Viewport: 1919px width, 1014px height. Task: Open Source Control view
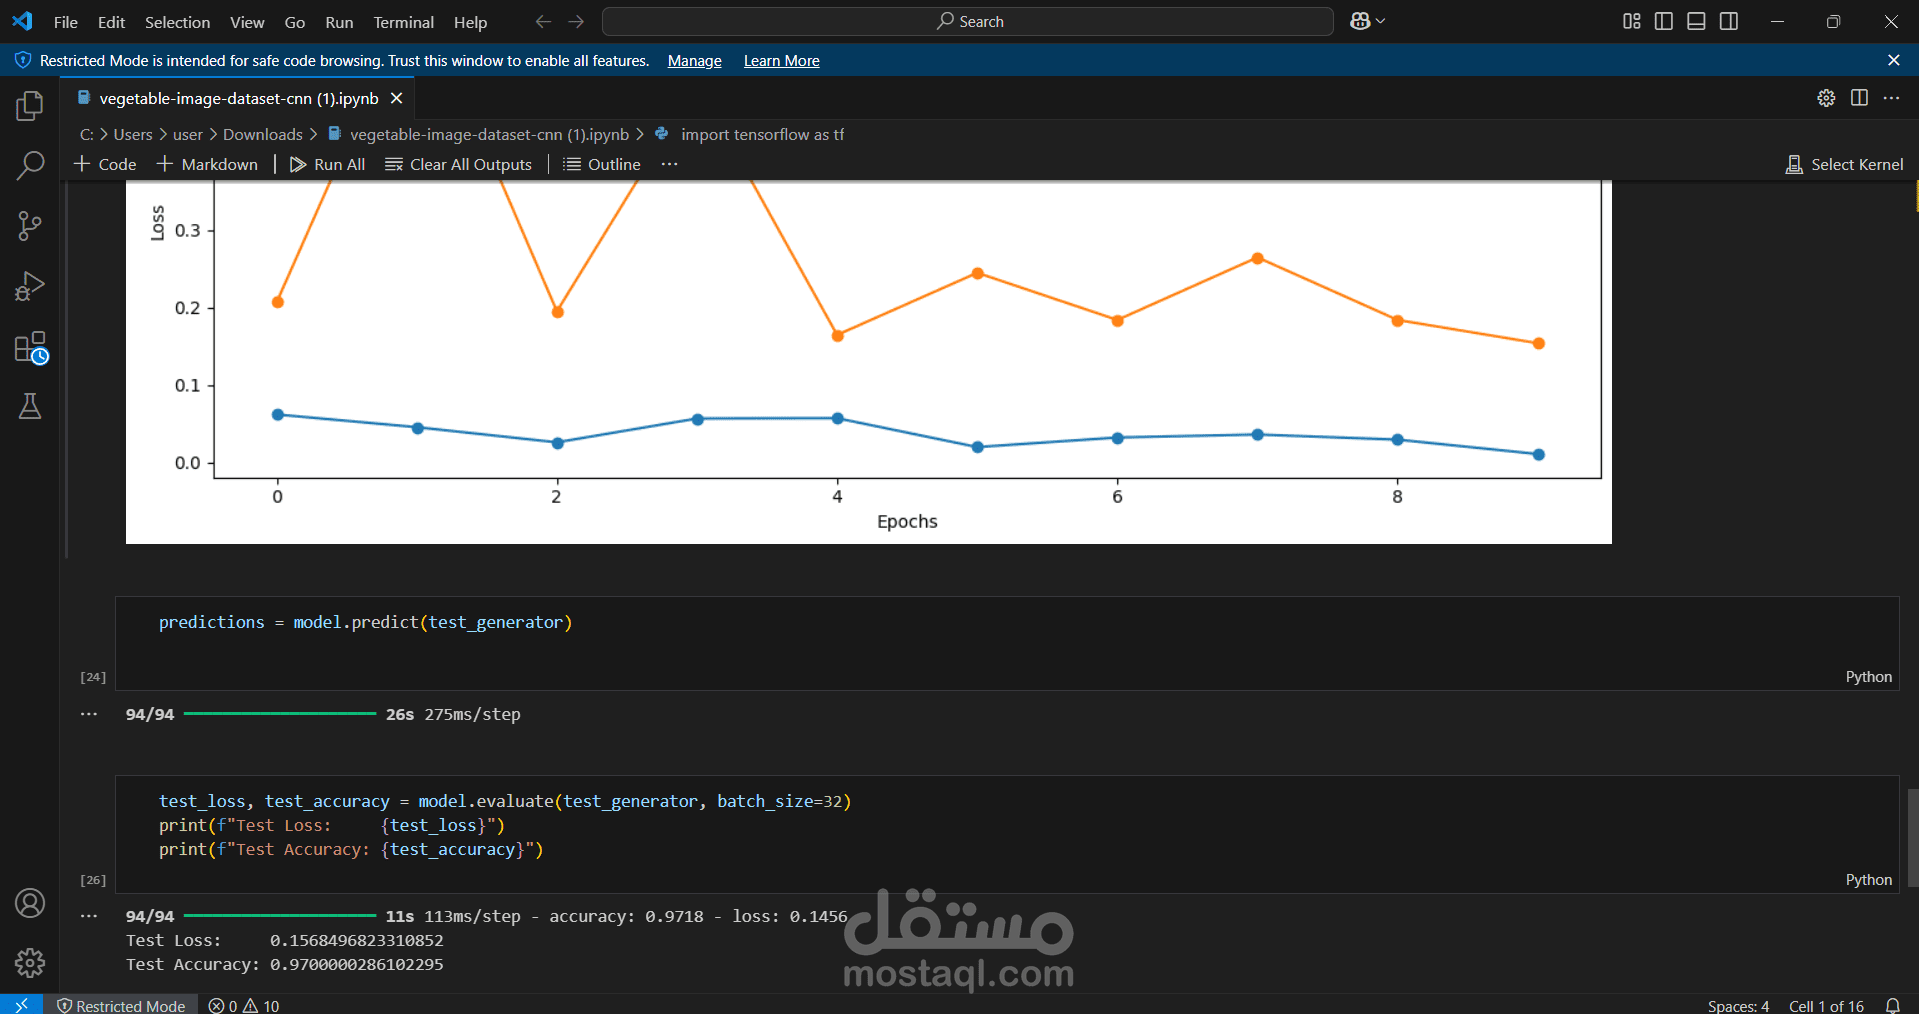tap(30, 226)
